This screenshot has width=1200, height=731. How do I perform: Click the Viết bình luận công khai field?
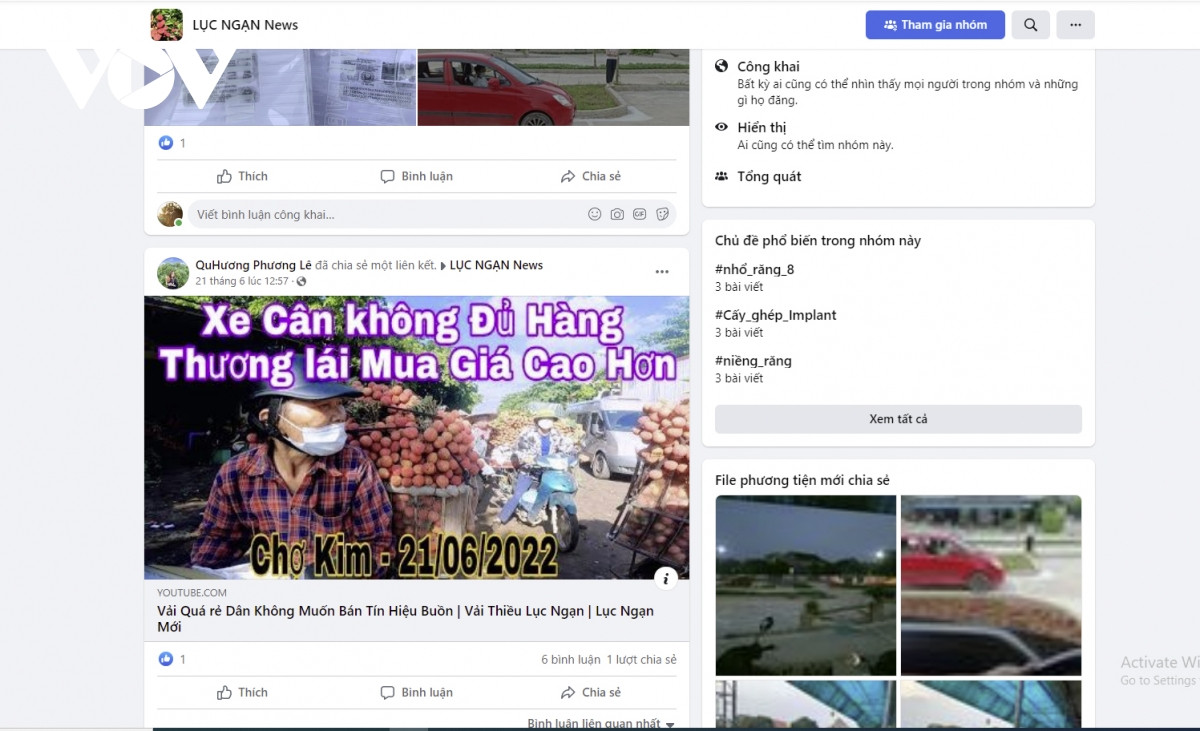385,214
